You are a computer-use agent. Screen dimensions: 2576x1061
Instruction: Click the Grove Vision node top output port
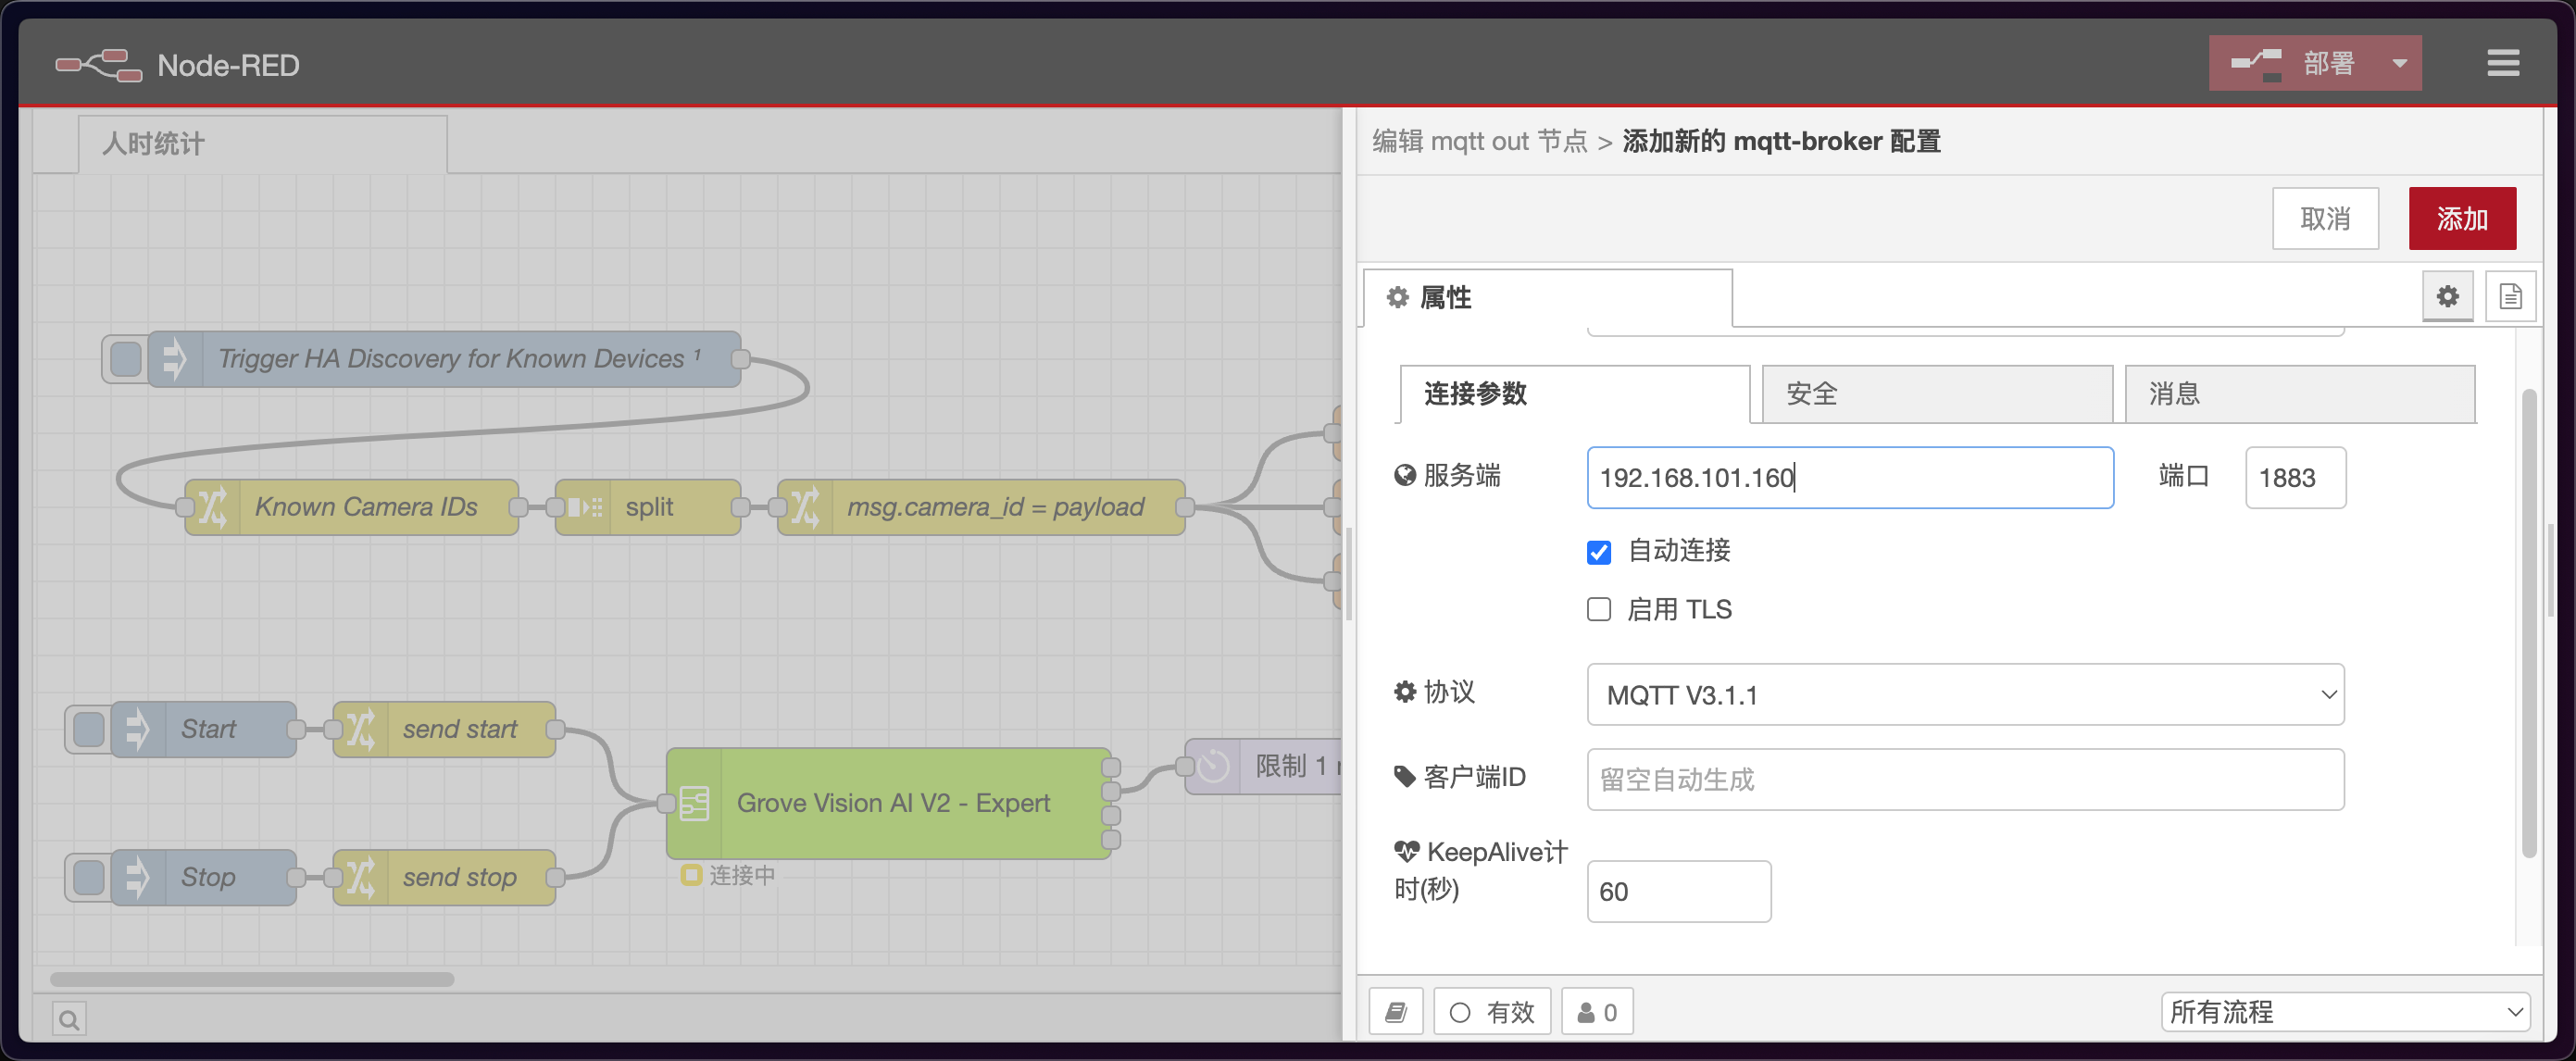pyautogui.click(x=1111, y=767)
